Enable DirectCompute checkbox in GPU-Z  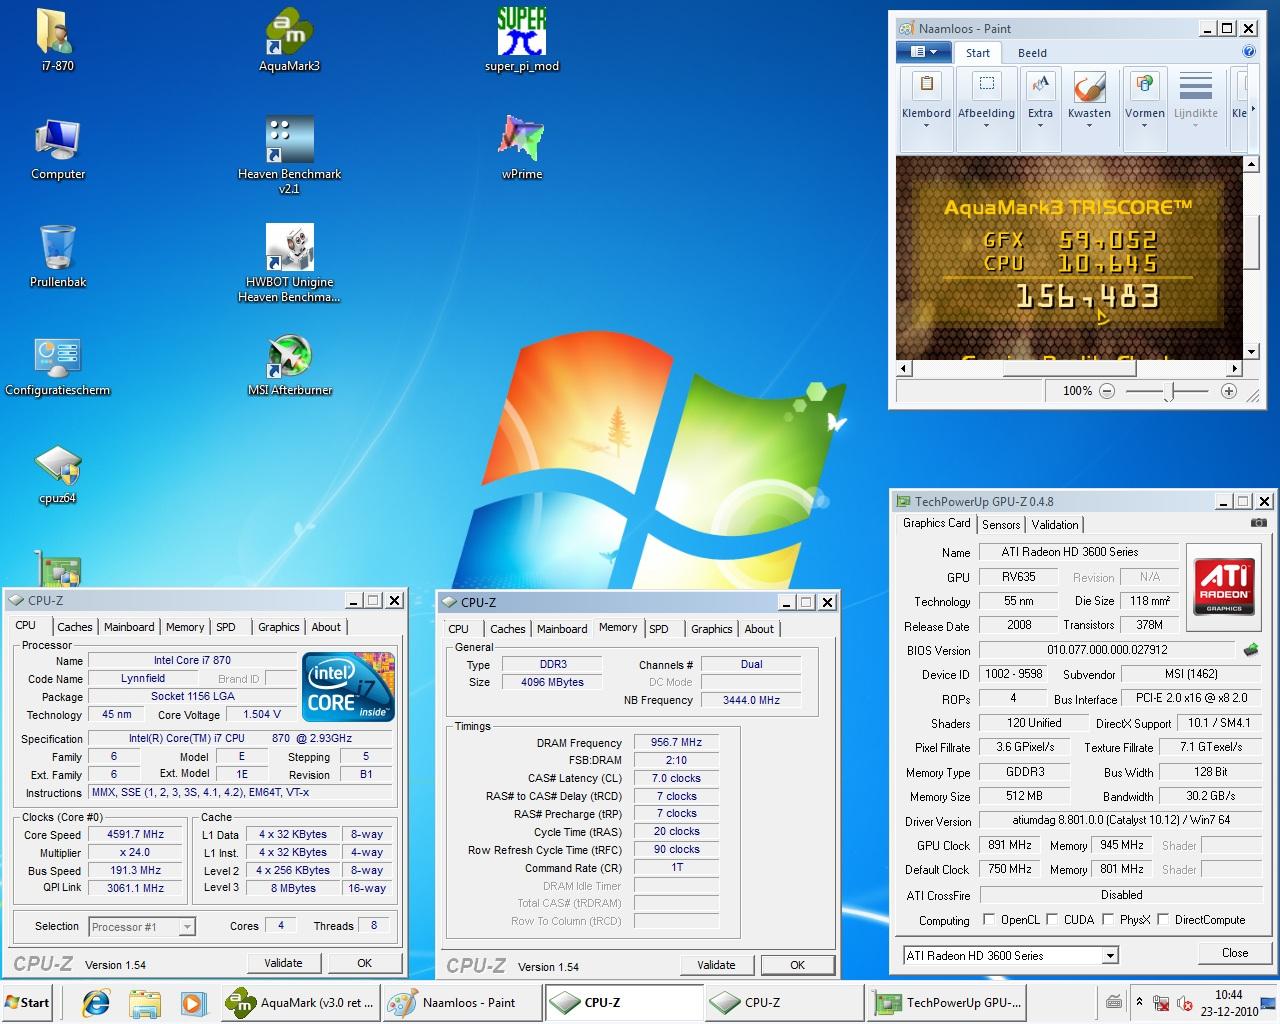[1163, 919]
